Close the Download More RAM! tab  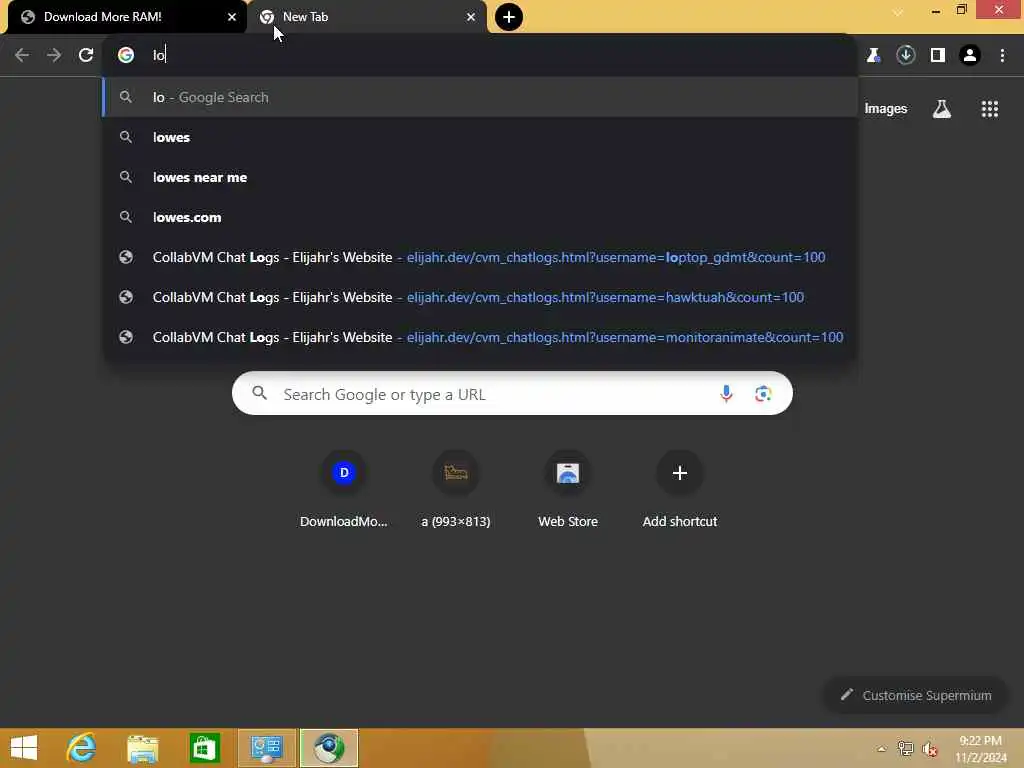coord(232,17)
